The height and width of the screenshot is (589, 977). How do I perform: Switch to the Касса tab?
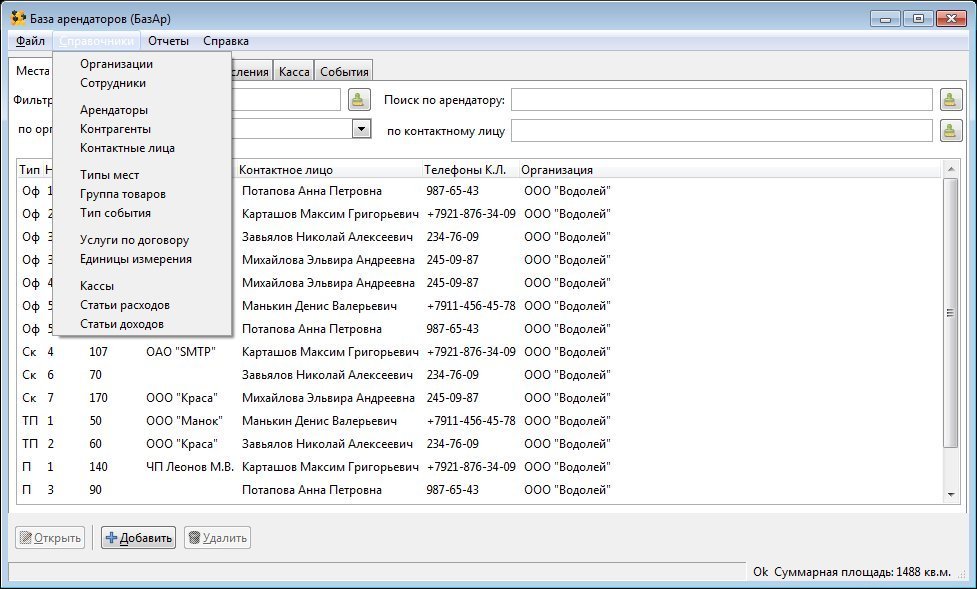(x=294, y=71)
